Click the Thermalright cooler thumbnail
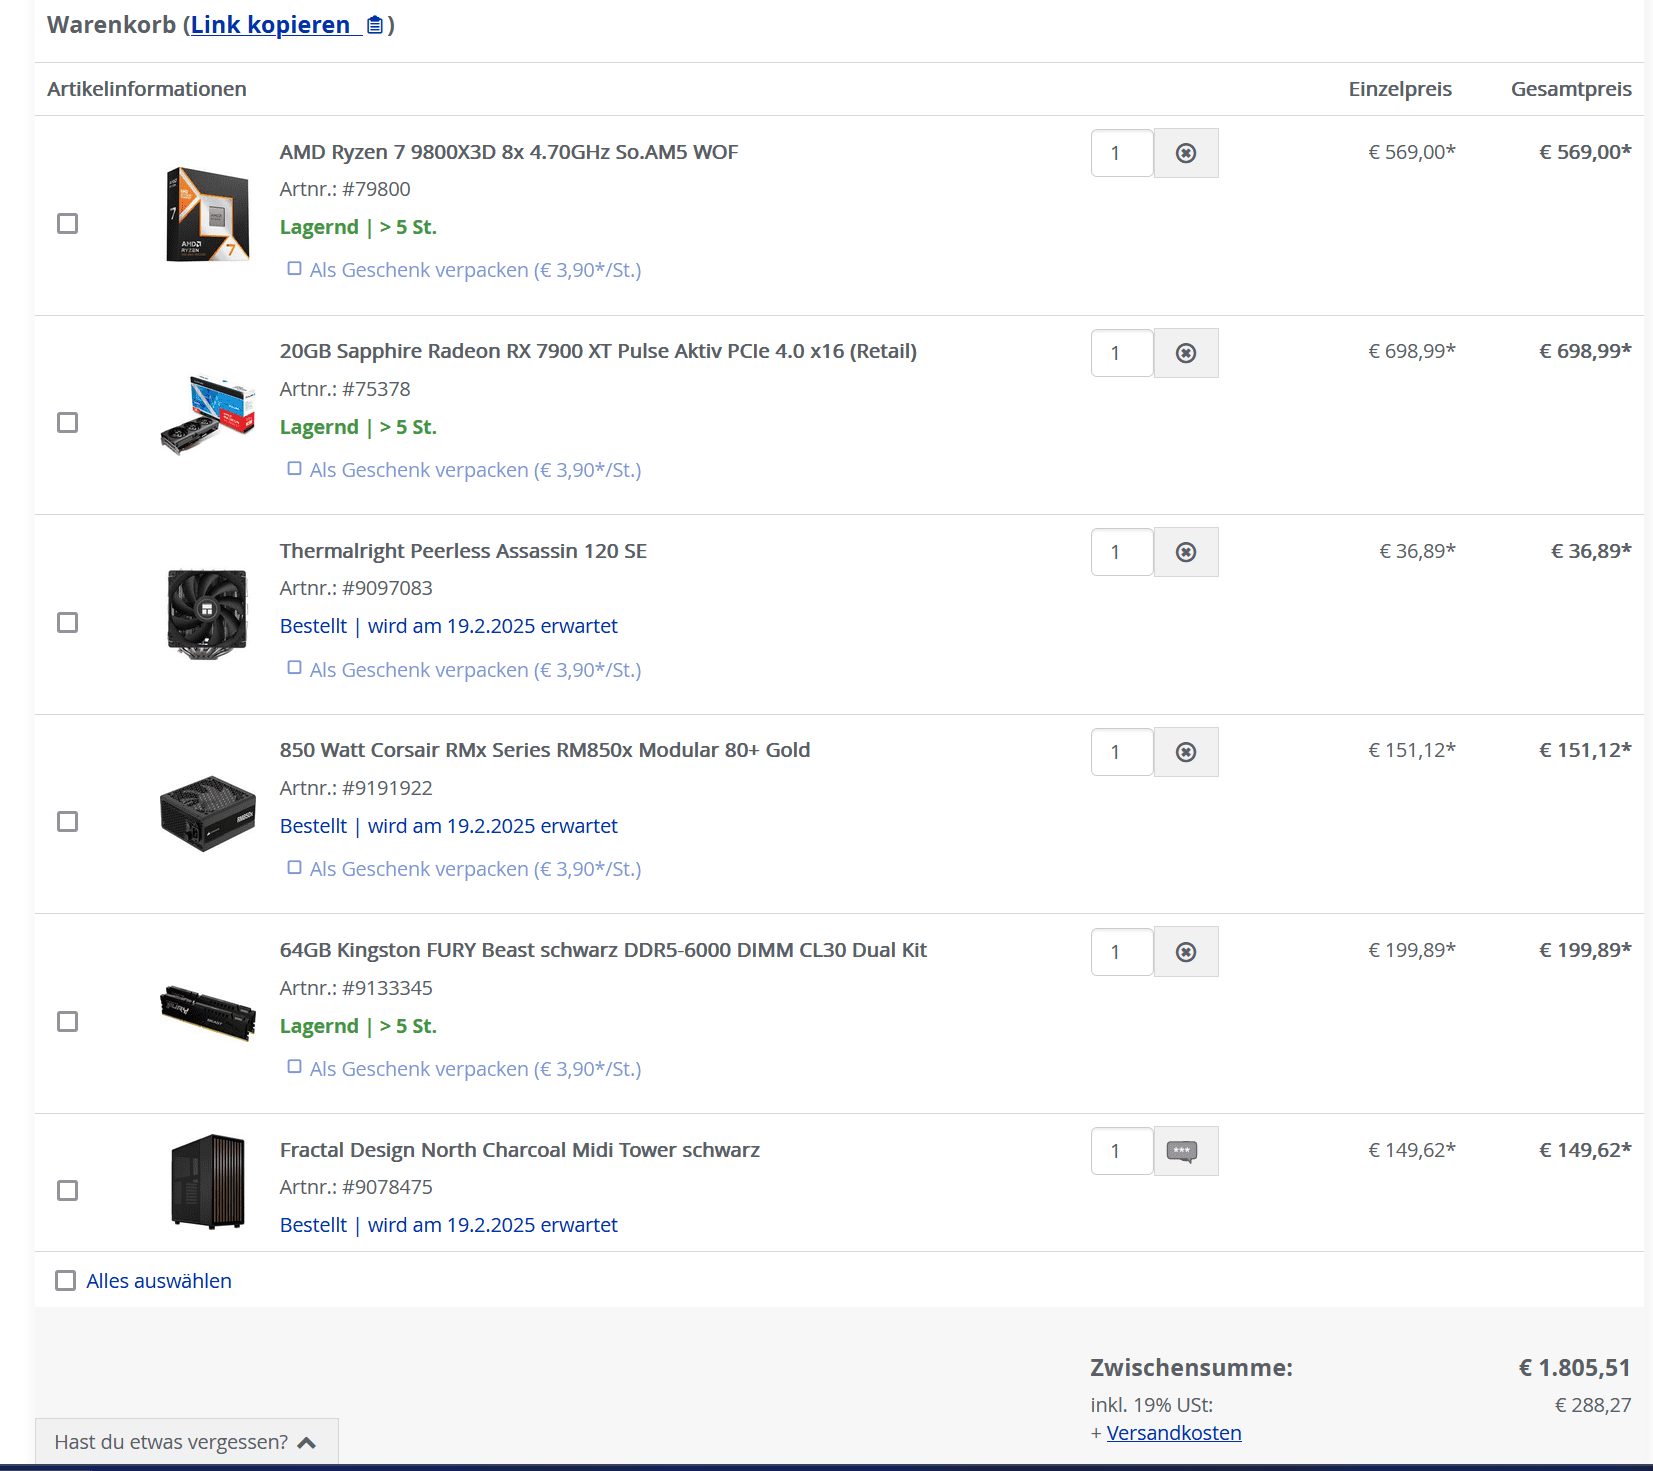This screenshot has width=1653, height=1471. point(207,614)
